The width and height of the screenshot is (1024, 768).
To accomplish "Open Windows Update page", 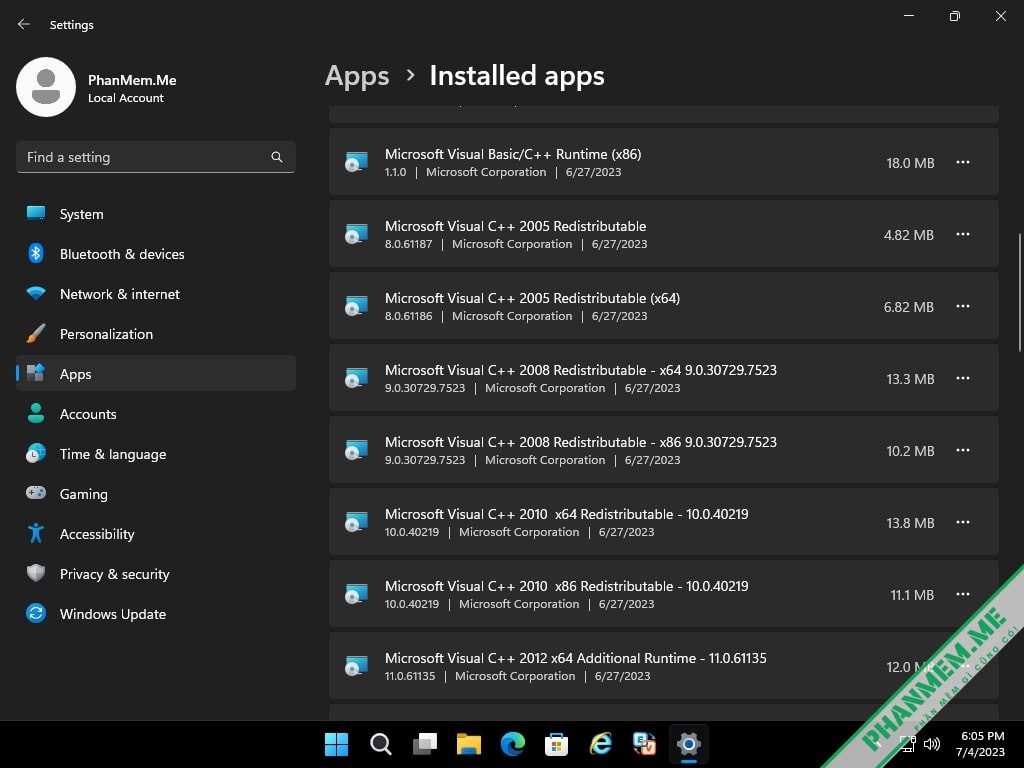I will pyautogui.click(x=155, y=614).
